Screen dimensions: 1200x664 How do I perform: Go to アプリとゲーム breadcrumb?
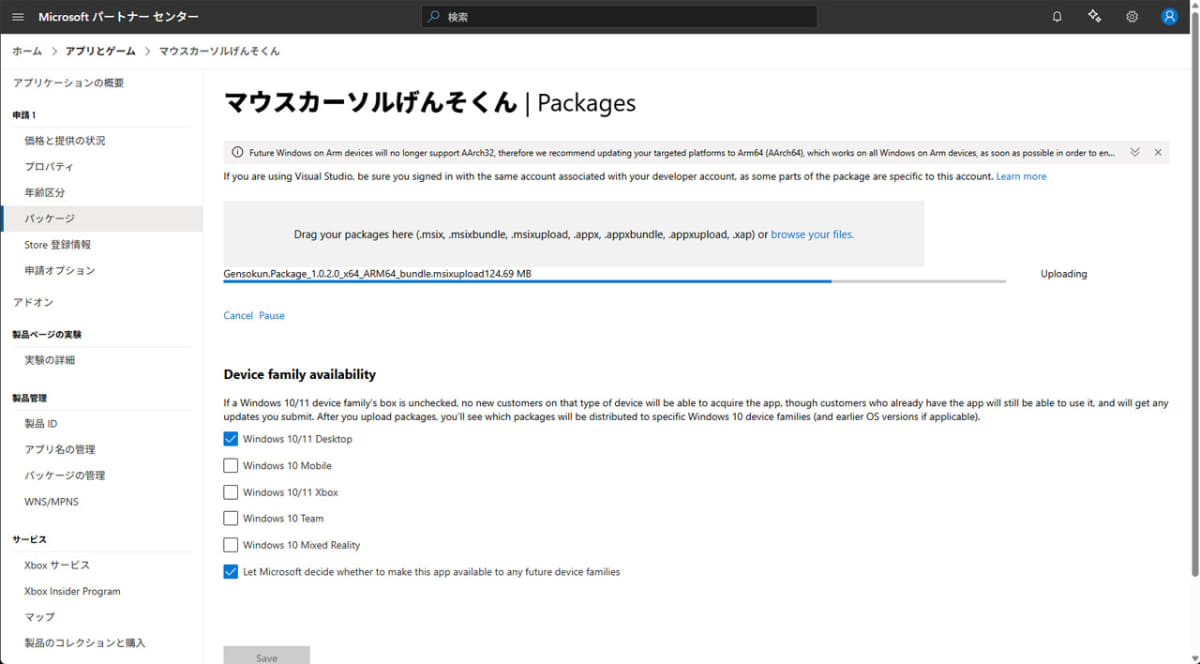(x=98, y=51)
